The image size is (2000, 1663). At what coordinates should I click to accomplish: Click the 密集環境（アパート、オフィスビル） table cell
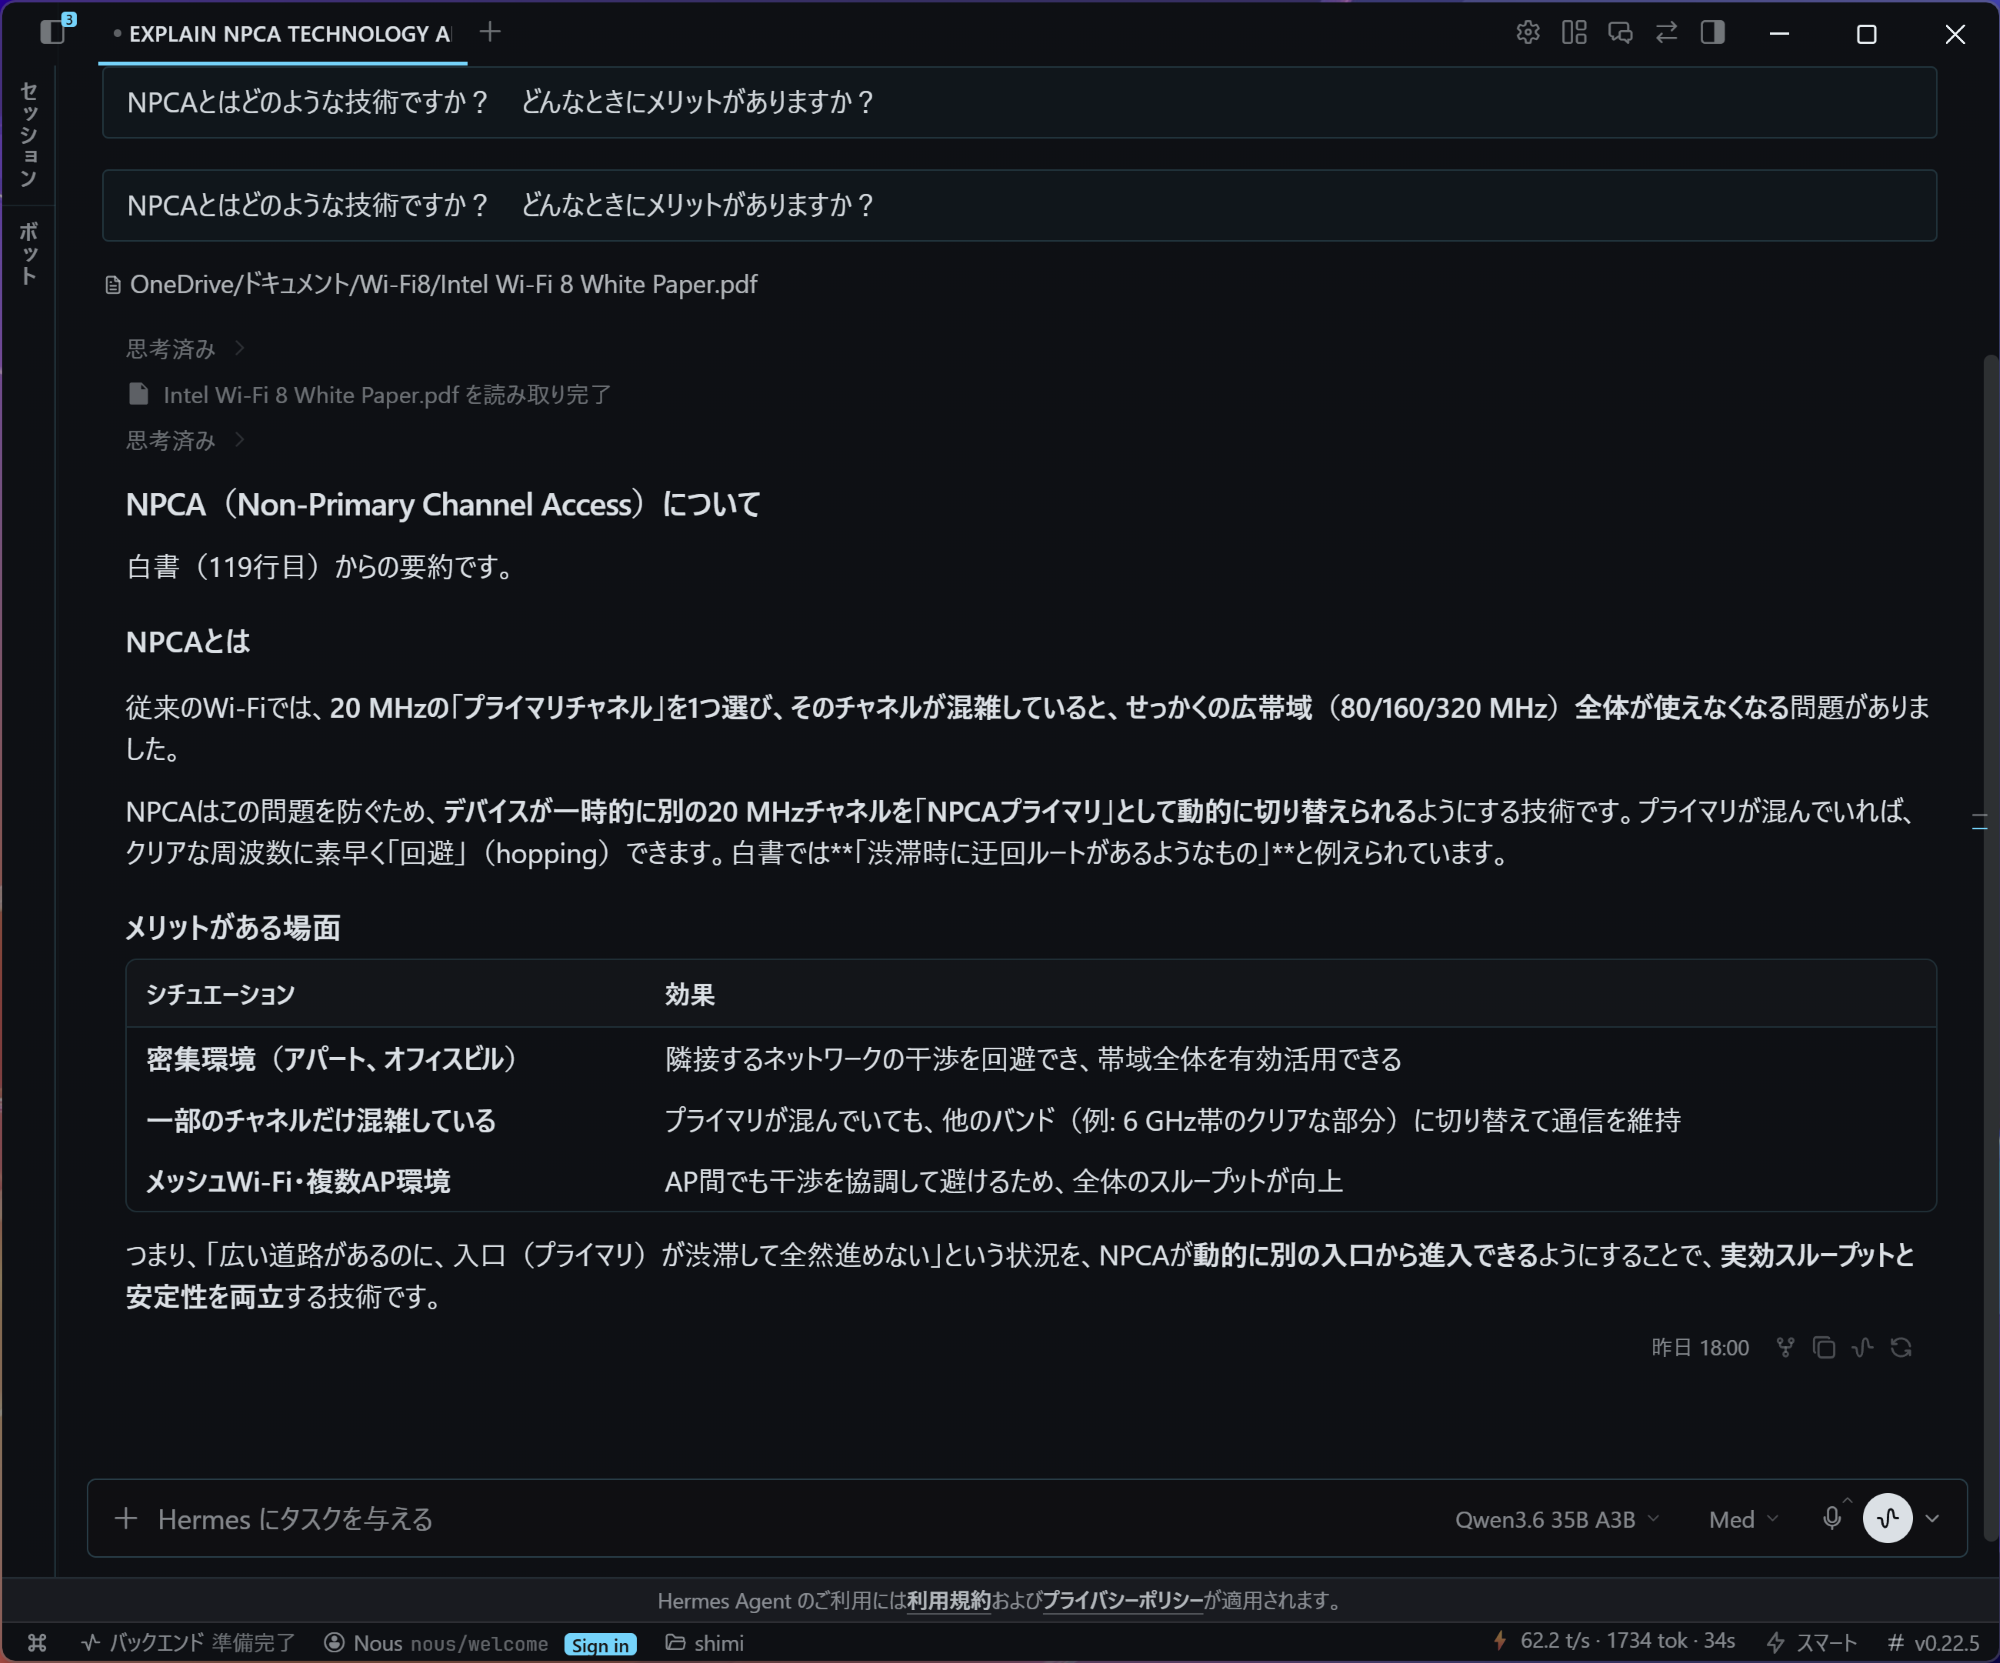(x=332, y=1059)
